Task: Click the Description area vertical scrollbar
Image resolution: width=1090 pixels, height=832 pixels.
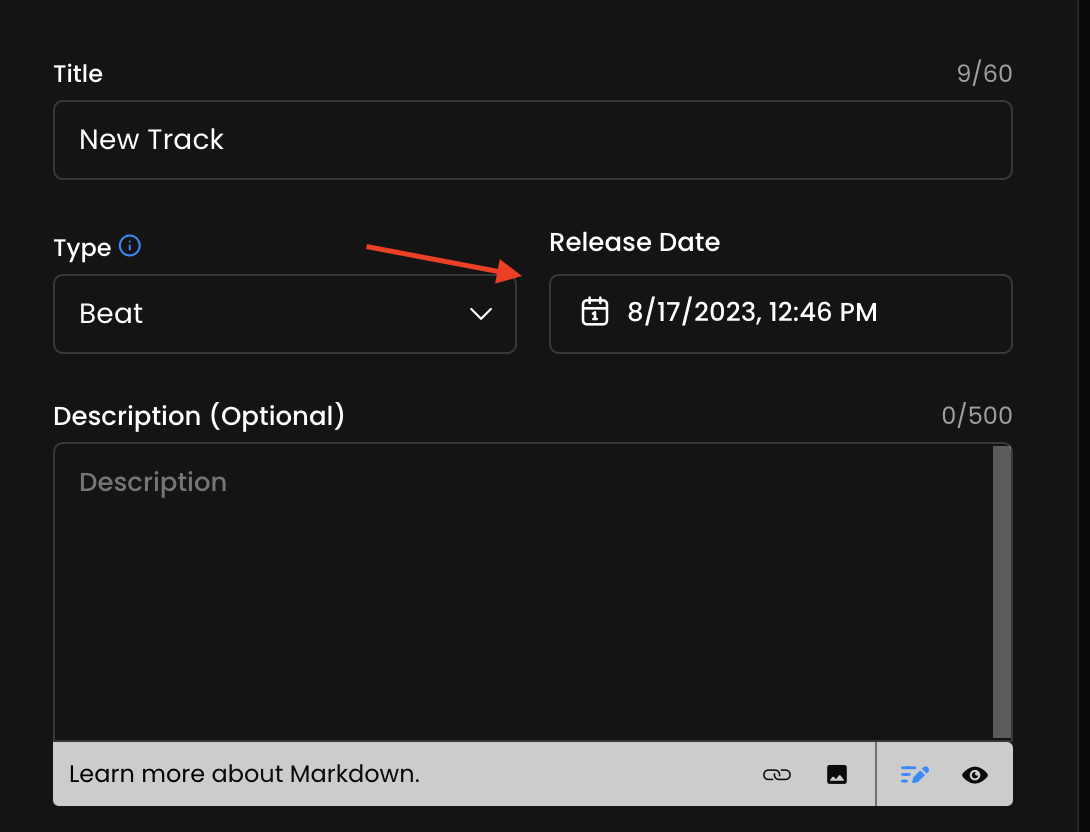Action: pos(1002,590)
